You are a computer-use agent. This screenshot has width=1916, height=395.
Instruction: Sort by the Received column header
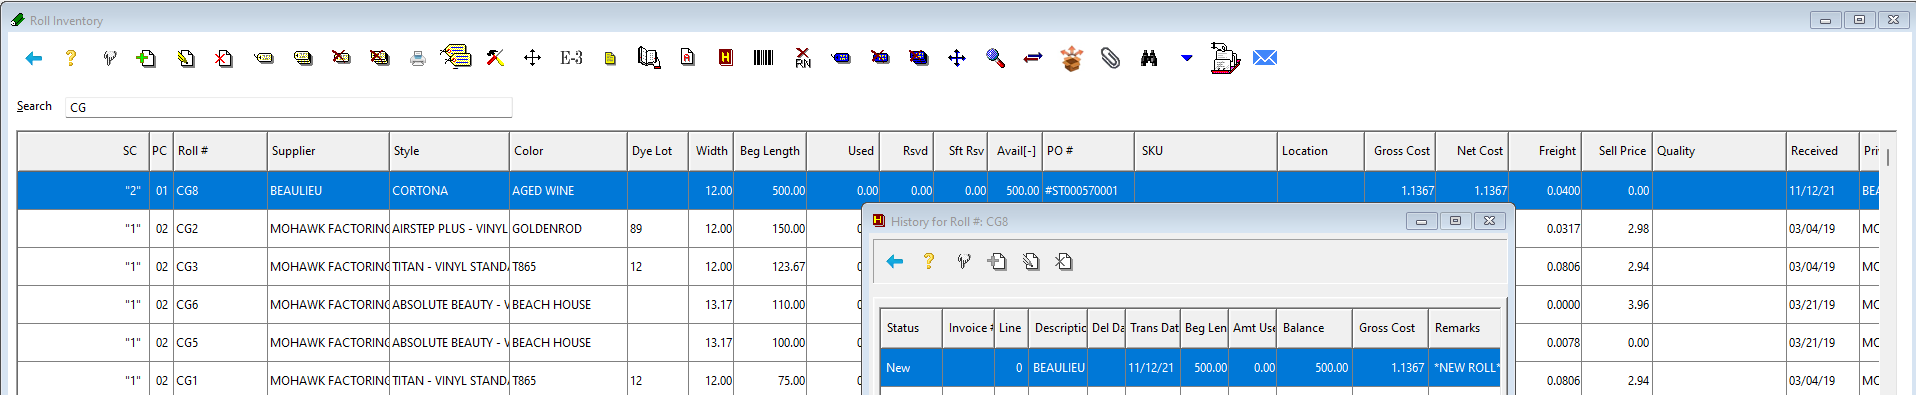click(1822, 151)
